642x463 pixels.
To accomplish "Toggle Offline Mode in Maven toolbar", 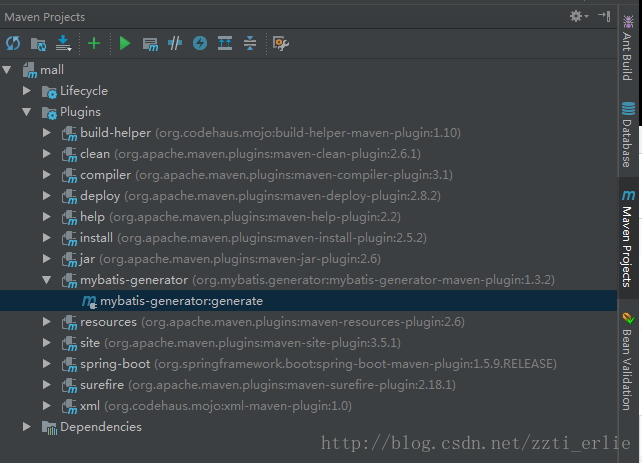I will (x=175, y=43).
